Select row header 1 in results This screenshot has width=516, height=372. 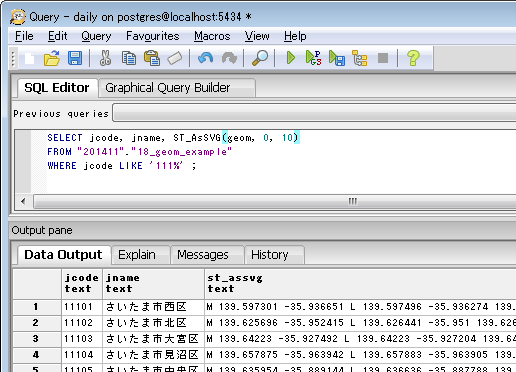click(x=36, y=307)
